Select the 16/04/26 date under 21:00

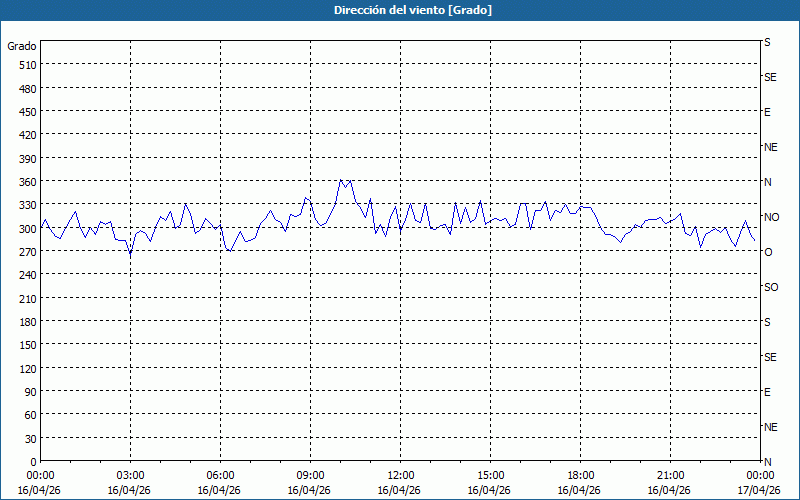pos(669,490)
